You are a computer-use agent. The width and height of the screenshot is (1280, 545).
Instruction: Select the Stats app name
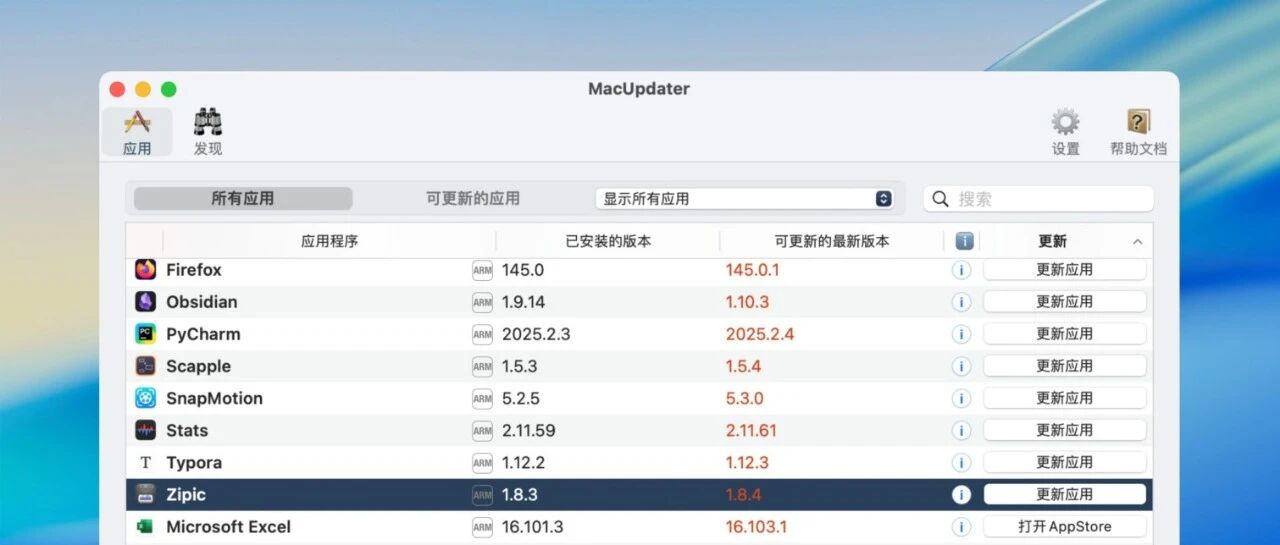tap(187, 430)
